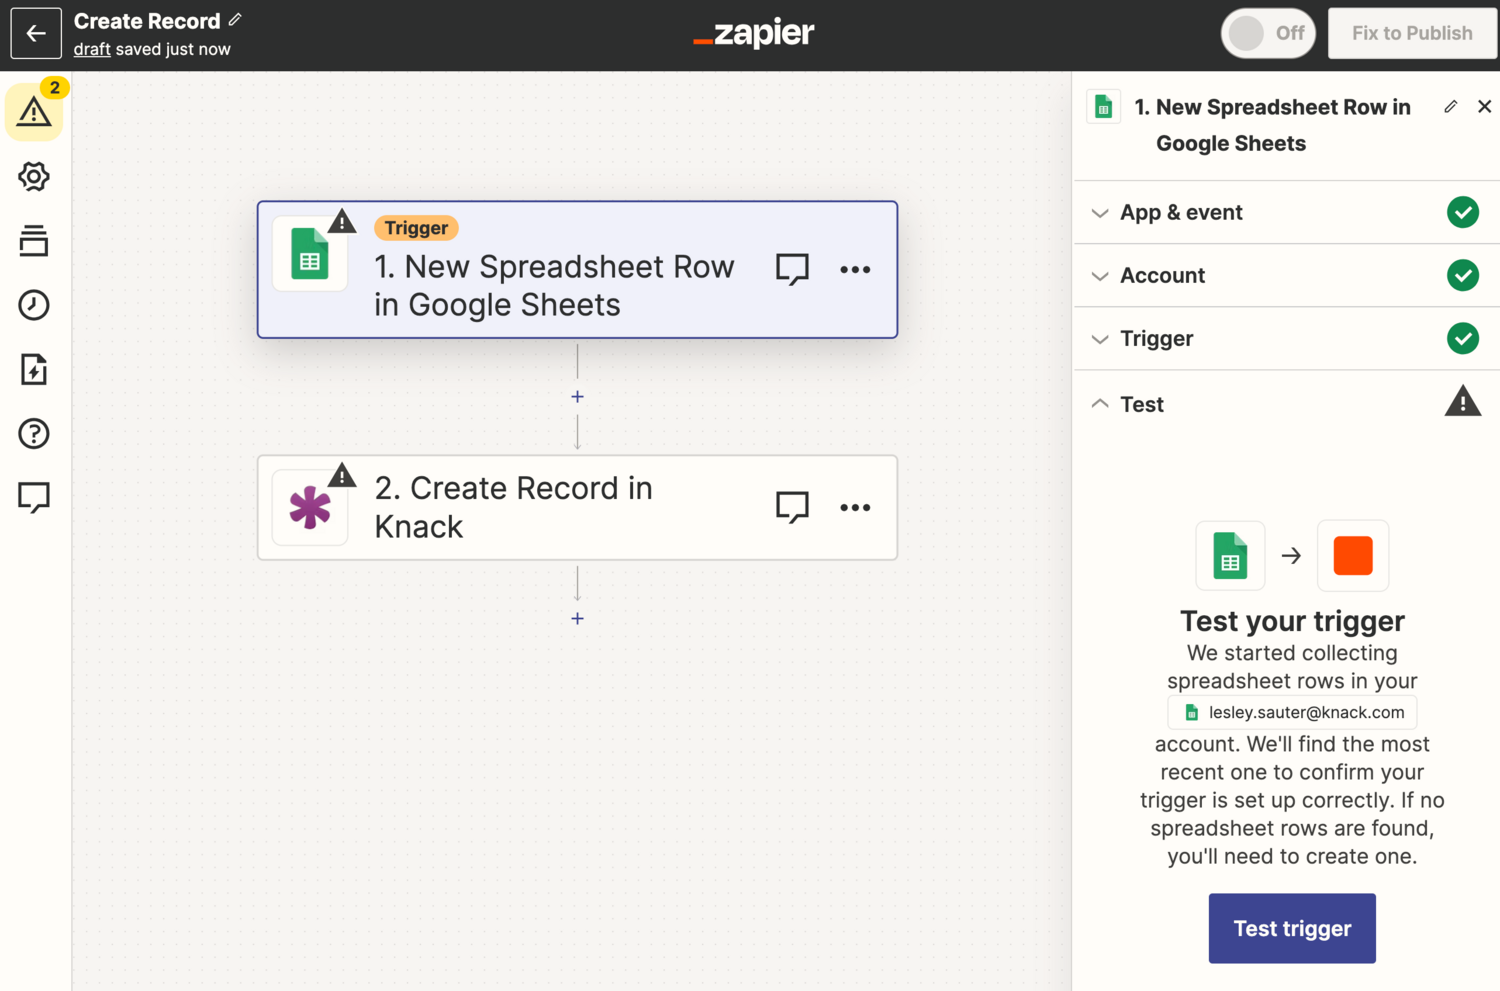The width and height of the screenshot is (1500, 991).
Task: Open the alerts panel showing 2 warnings
Action: 34,111
